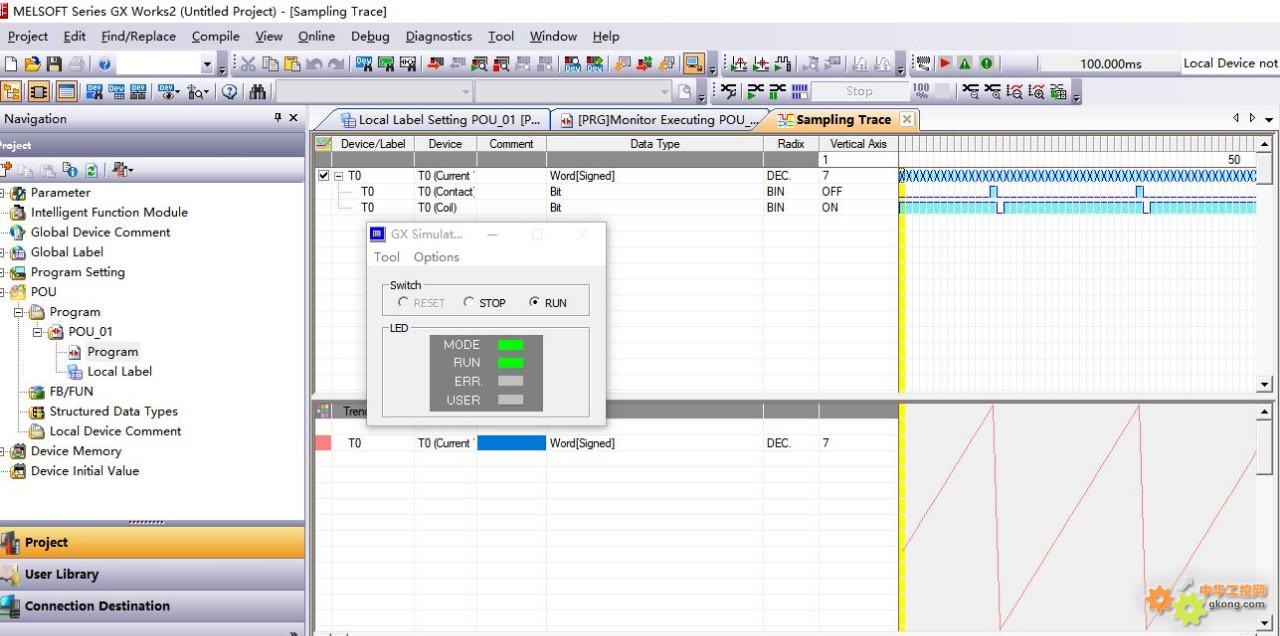This screenshot has height=636, width=1280.
Task: Open the Diagnostics menu
Action: tap(439, 36)
